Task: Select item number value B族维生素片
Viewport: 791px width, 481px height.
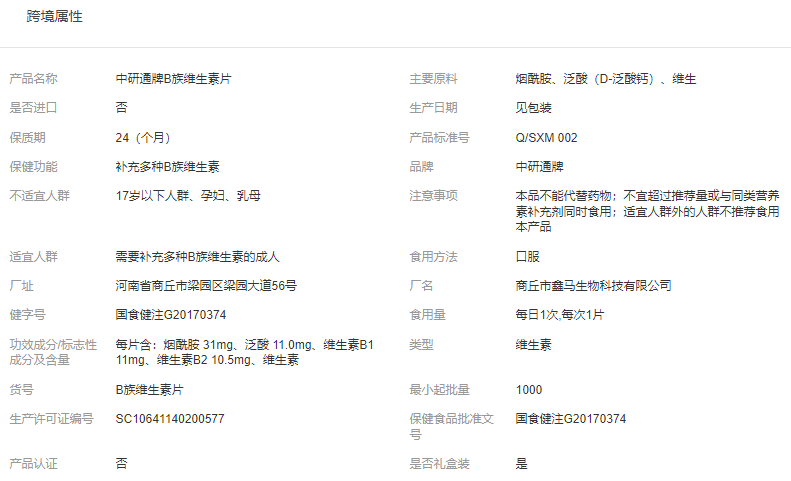Action: (149, 390)
